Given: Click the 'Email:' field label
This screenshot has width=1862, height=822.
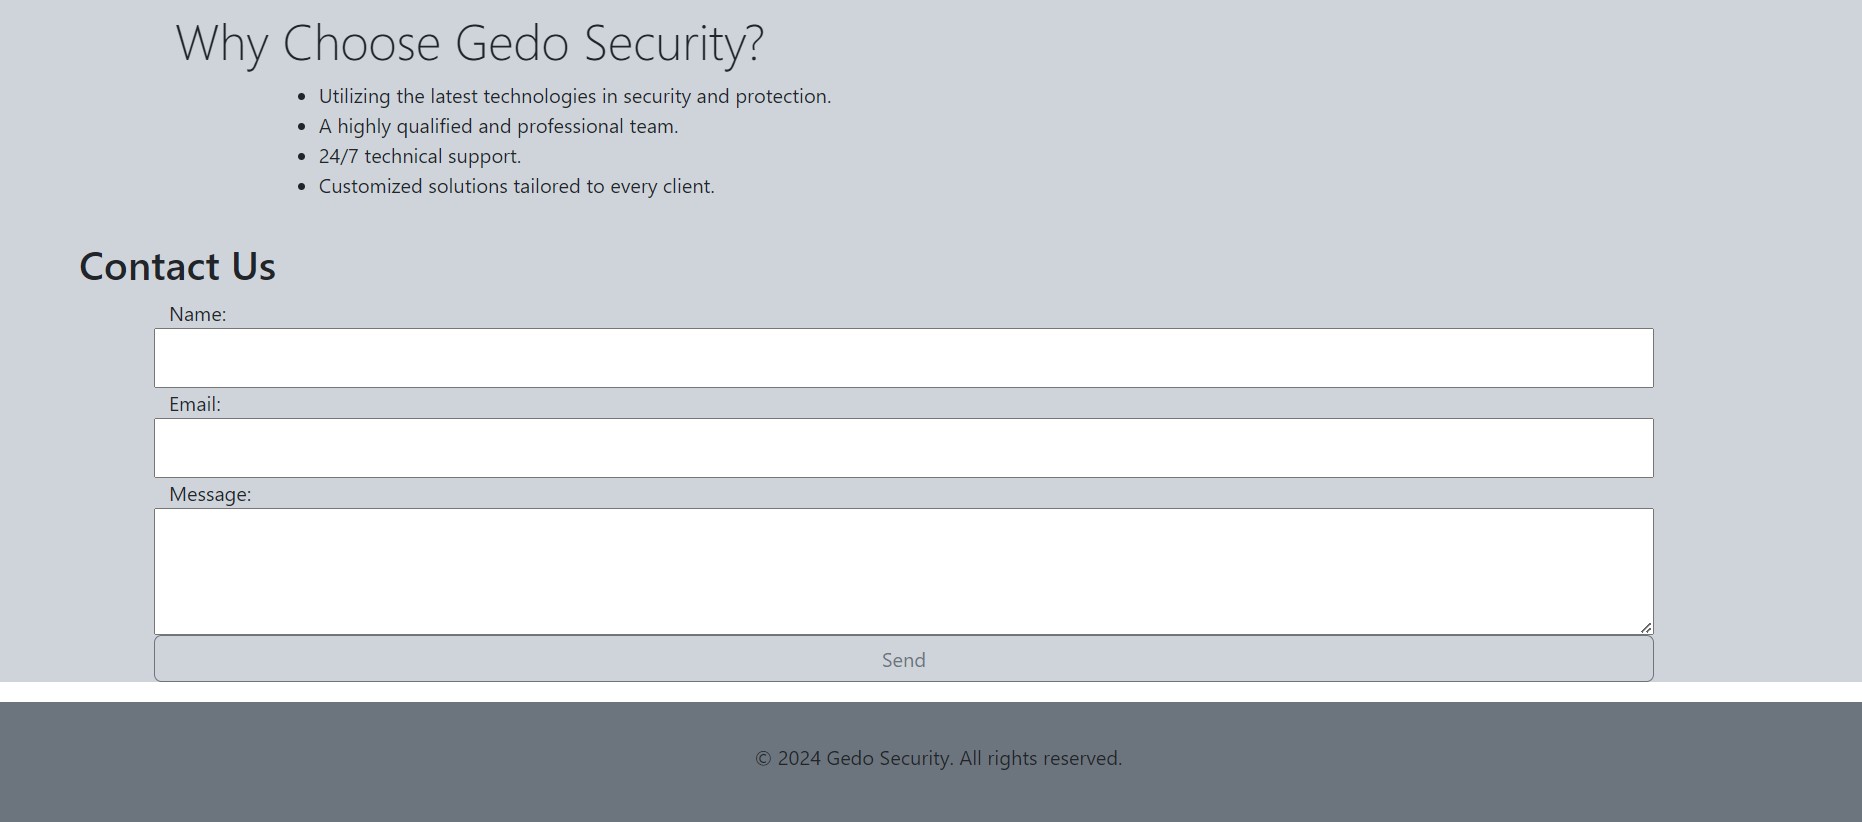Looking at the screenshot, I should [195, 404].
